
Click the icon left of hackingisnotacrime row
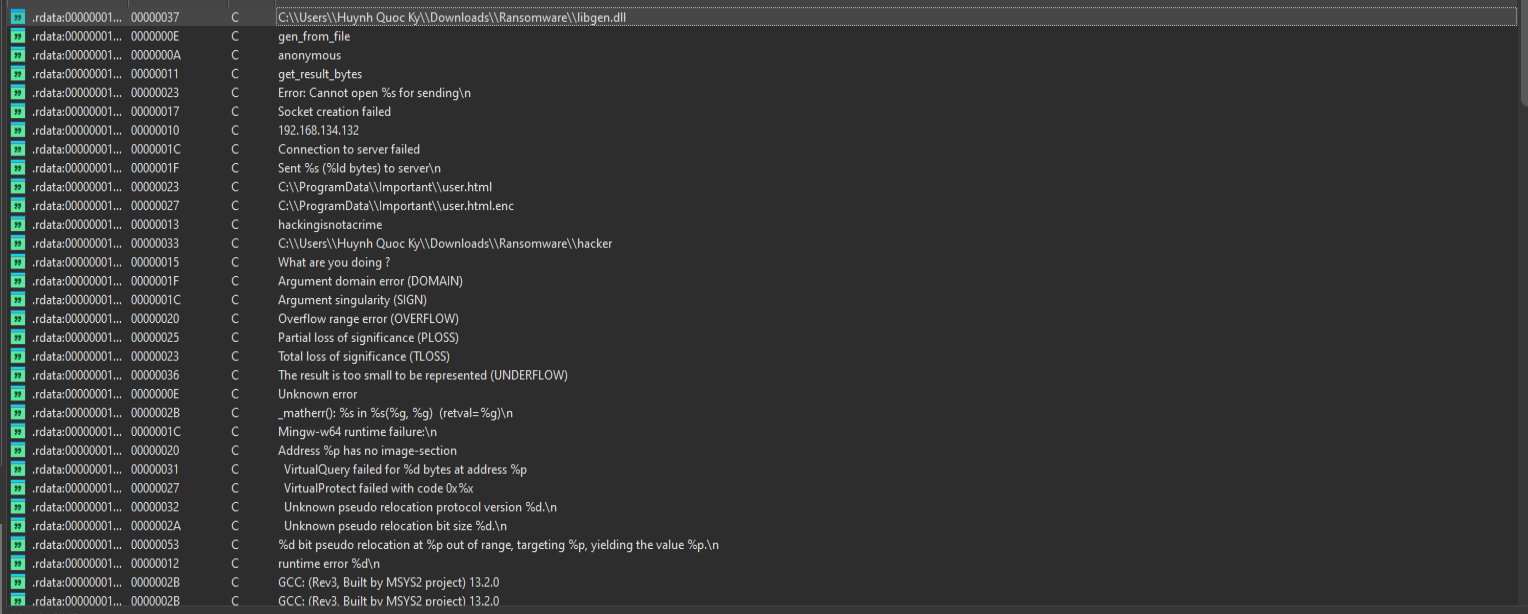point(17,224)
